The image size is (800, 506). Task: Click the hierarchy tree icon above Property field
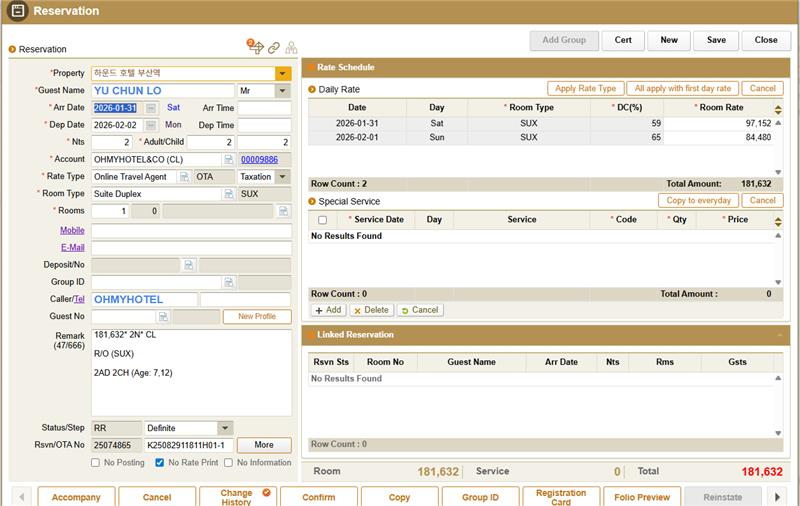point(291,48)
